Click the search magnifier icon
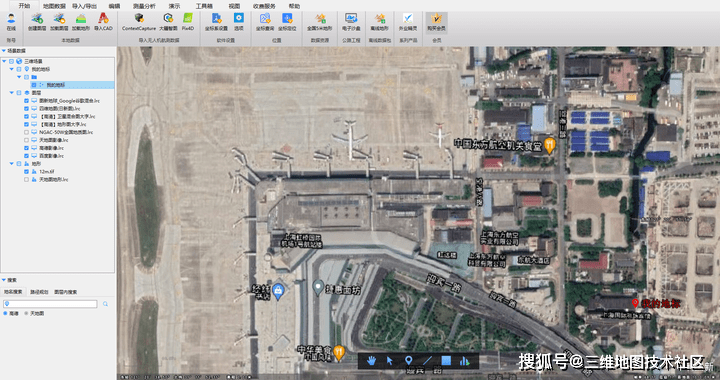Viewport: 720px width, 380px height. coord(106,304)
